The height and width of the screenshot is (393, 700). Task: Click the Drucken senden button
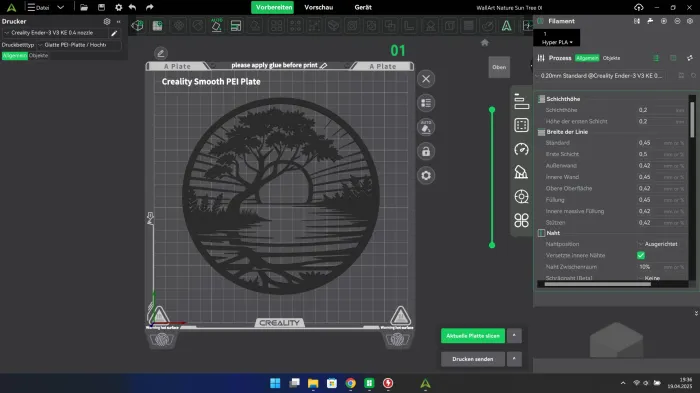473,359
